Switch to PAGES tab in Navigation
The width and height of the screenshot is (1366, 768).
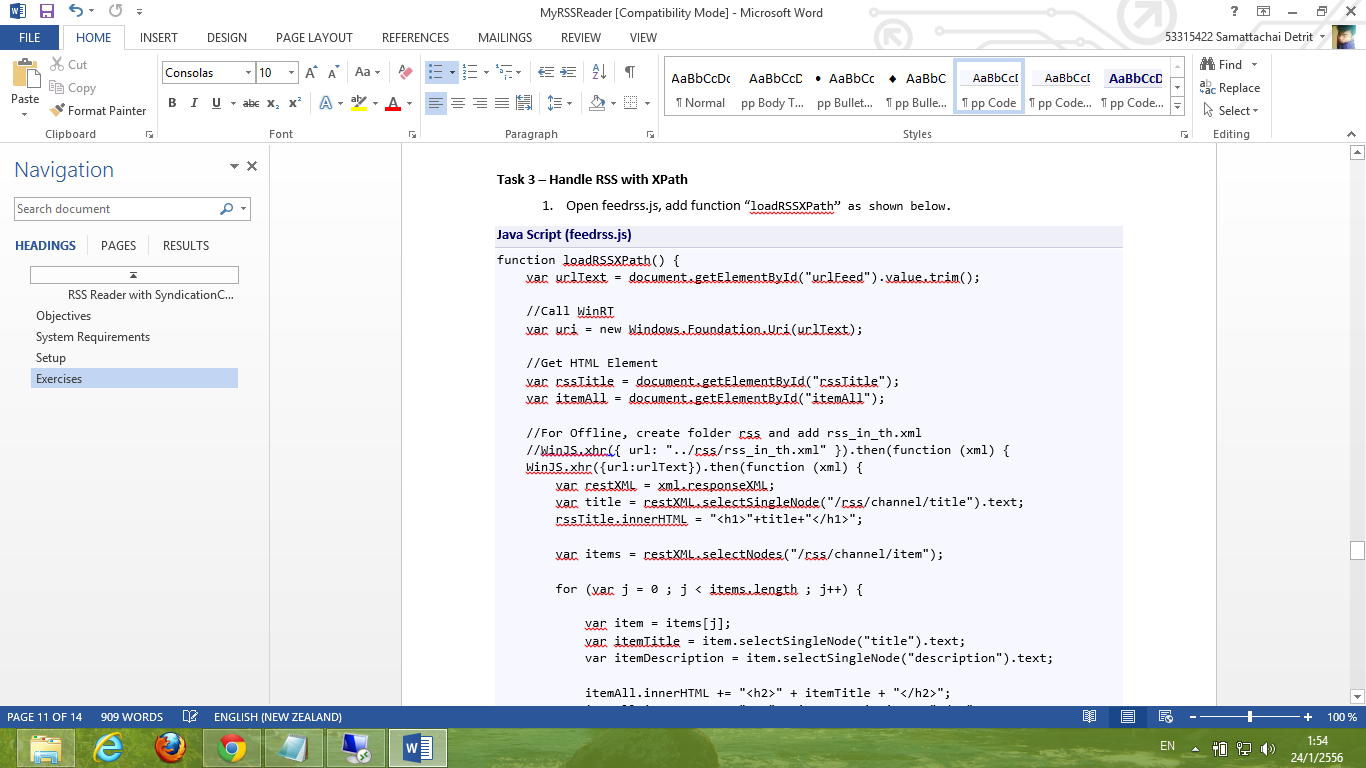[118, 245]
